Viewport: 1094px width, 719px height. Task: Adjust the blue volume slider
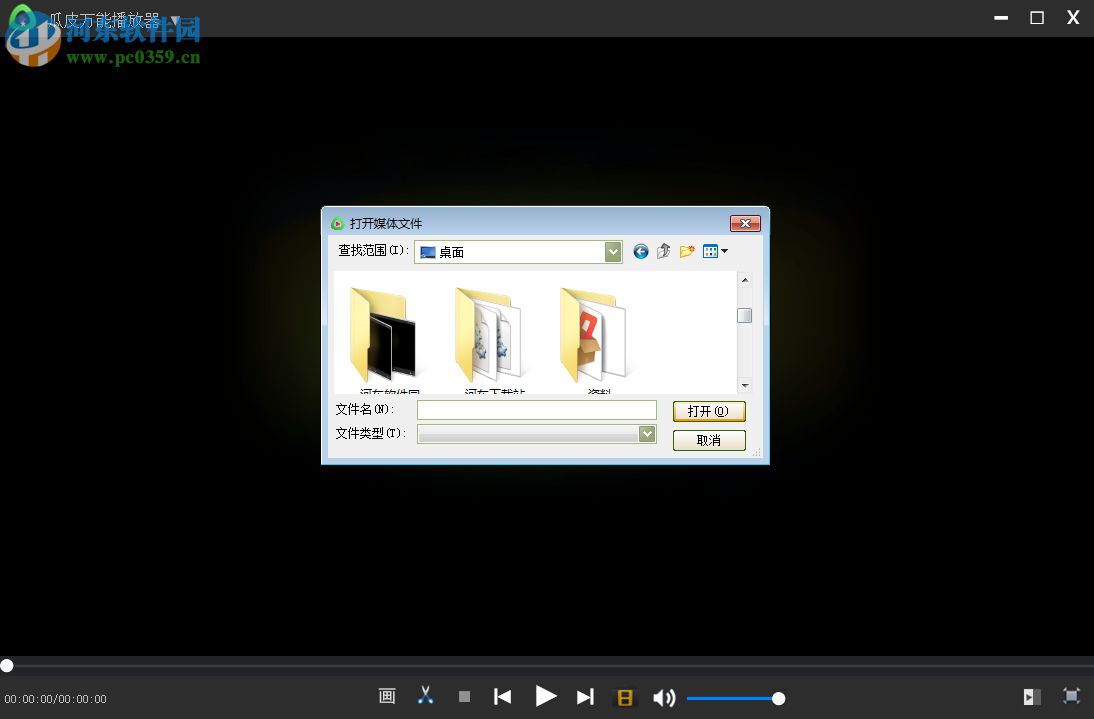735,698
